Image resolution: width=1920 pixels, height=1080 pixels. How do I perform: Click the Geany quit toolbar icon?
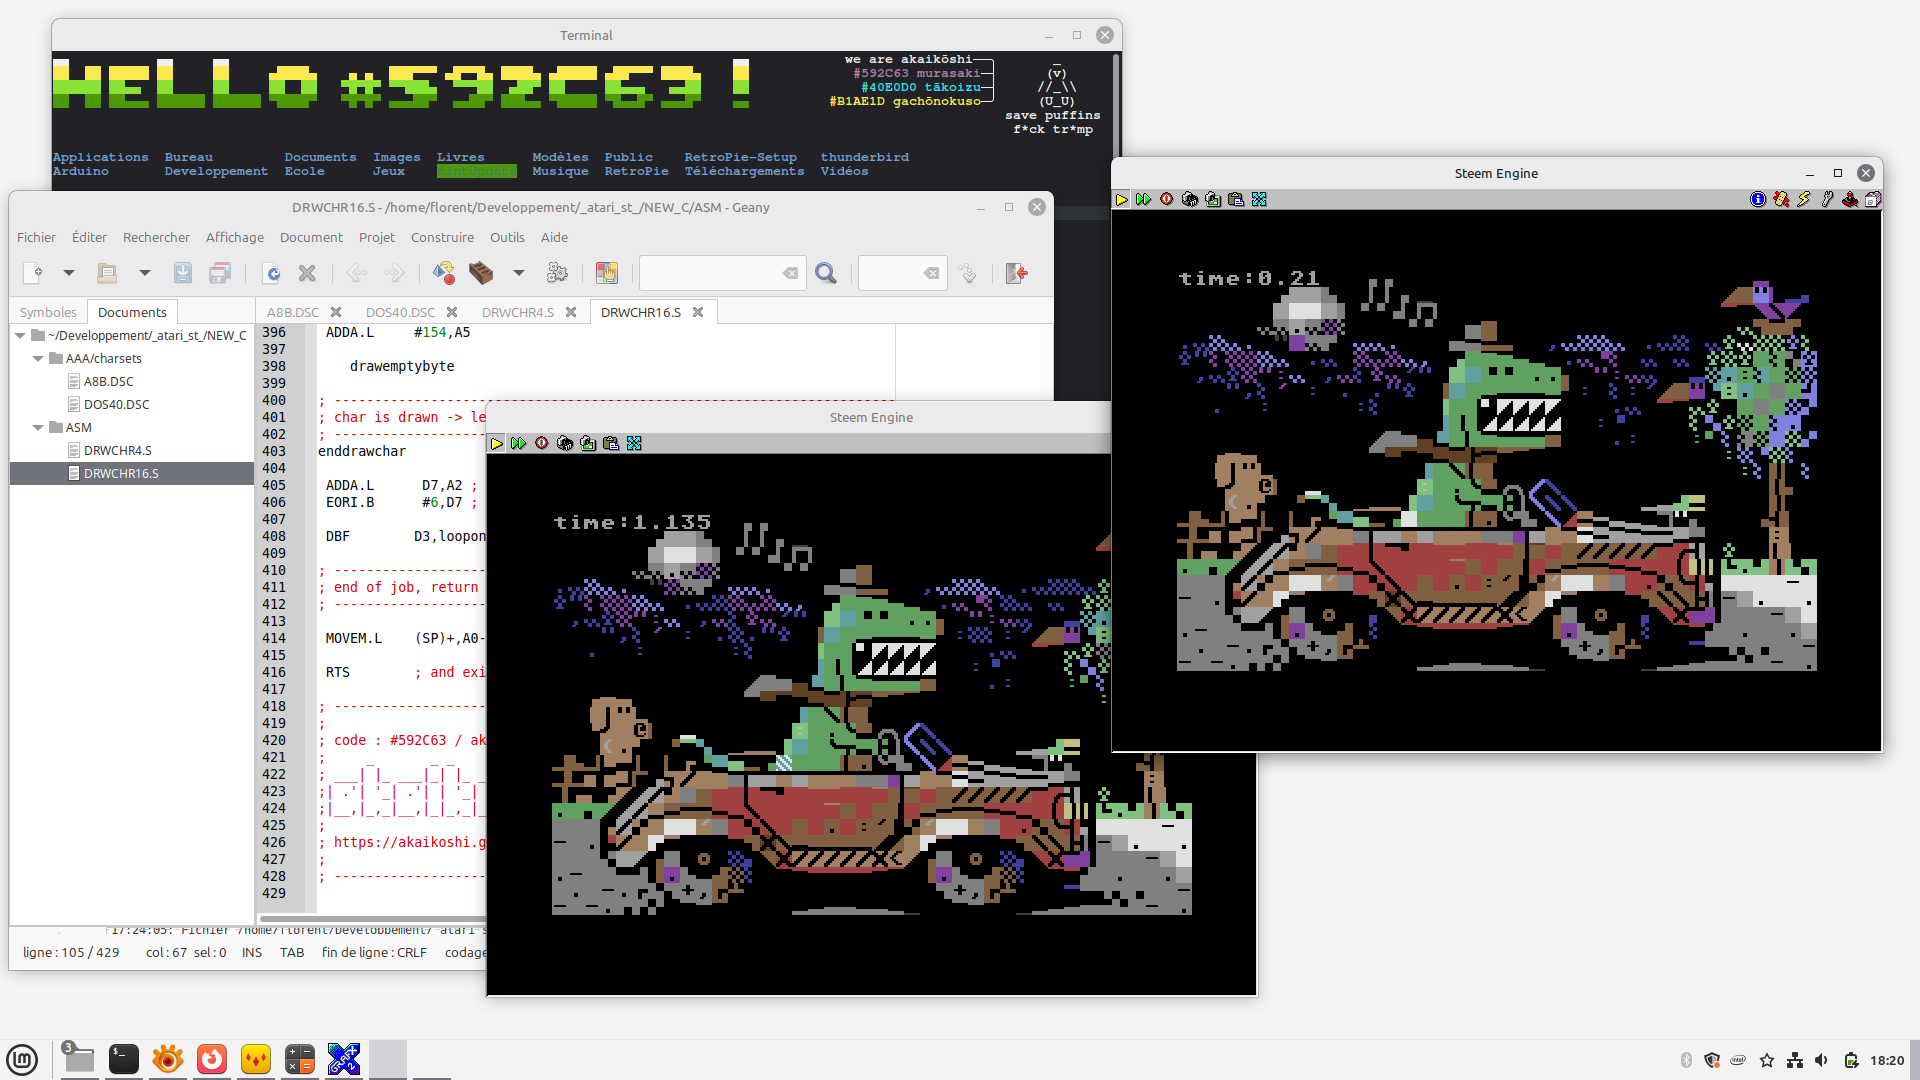tap(1017, 273)
